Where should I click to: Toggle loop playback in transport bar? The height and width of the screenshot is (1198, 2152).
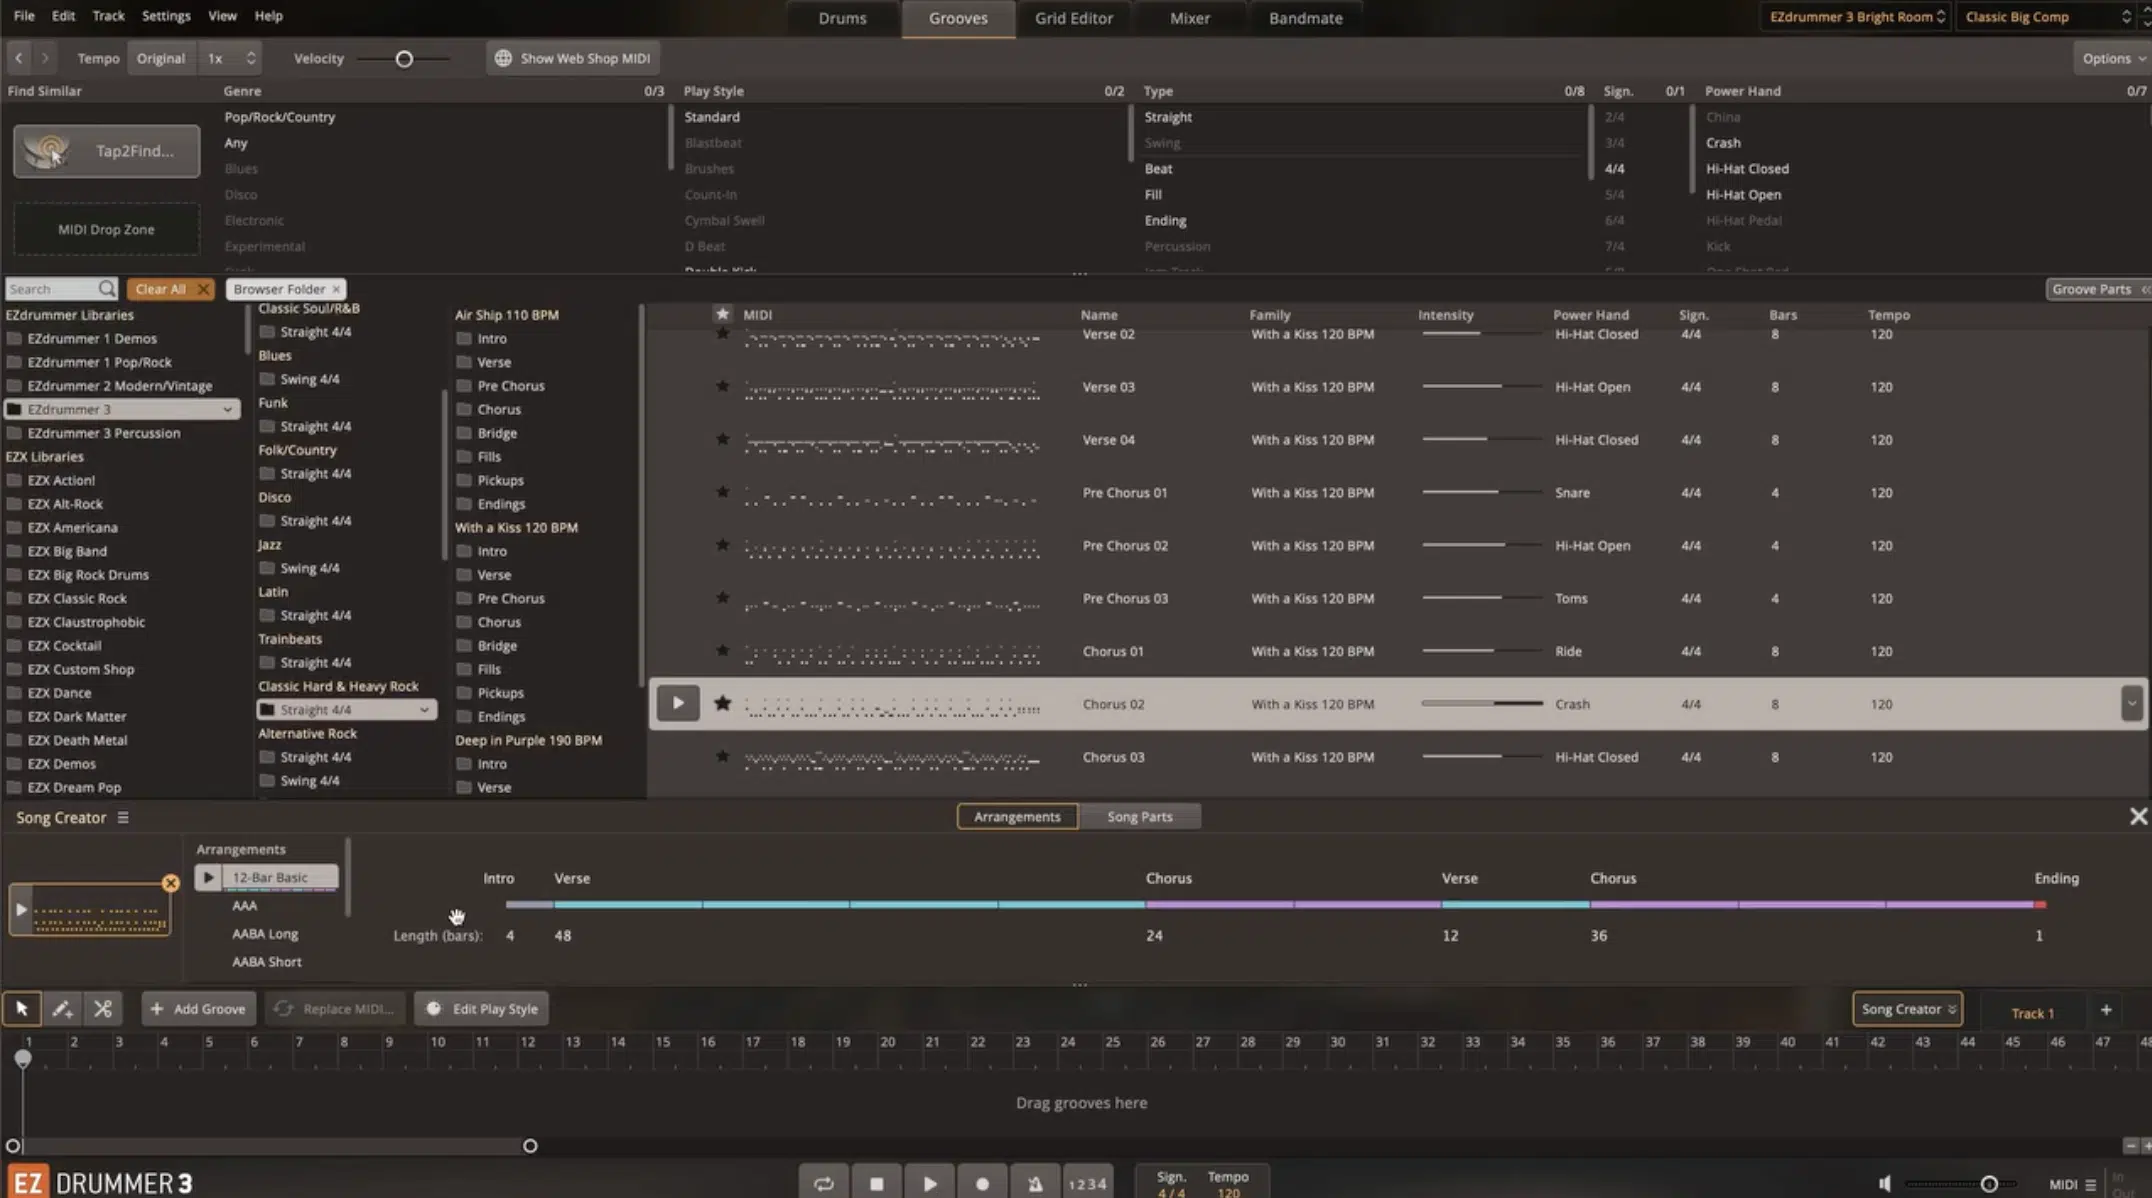point(823,1183)
